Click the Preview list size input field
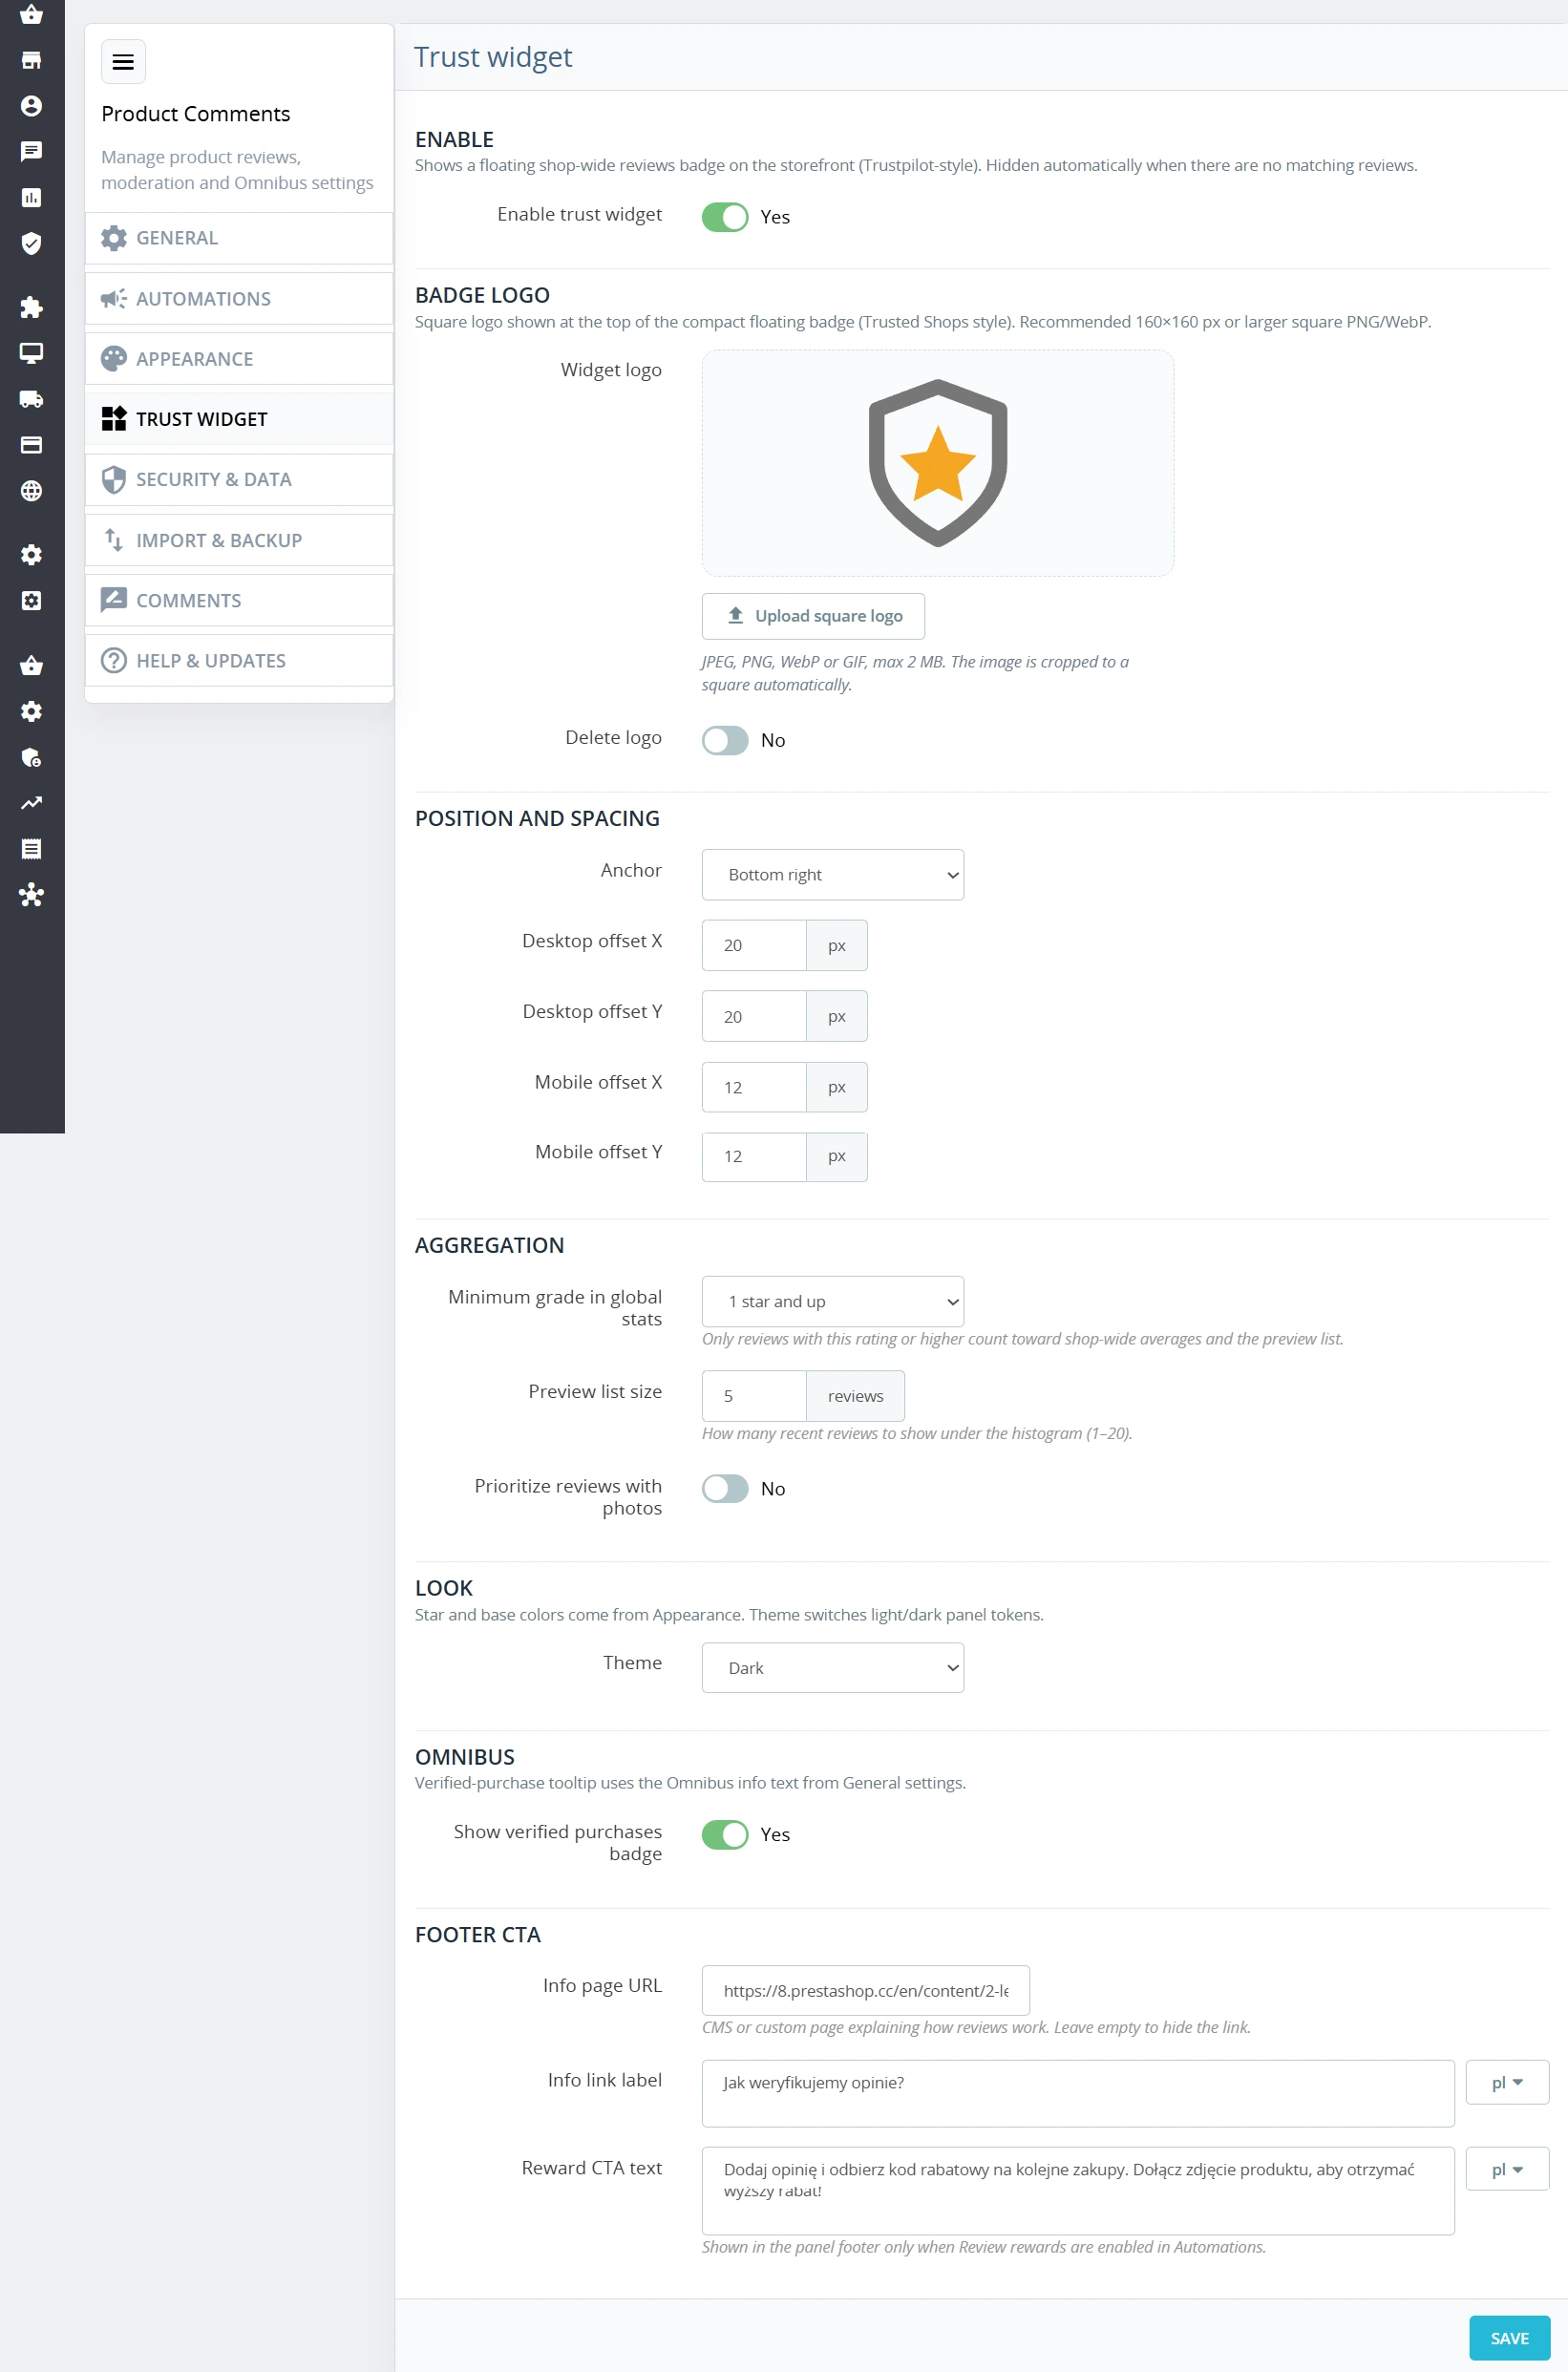1568x2372 pixels. [x=754, y=1396]
